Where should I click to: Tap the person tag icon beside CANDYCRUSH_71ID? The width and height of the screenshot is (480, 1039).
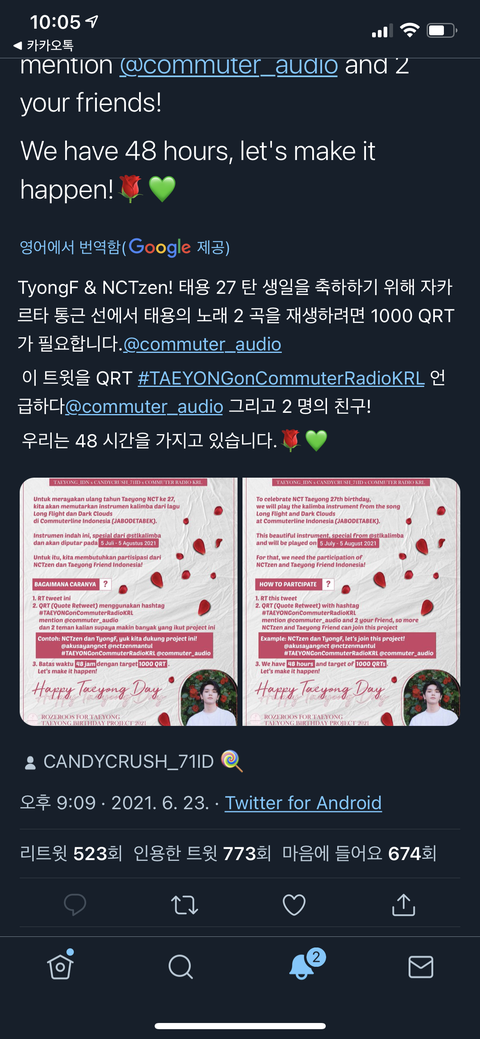[x=30, y=762]
